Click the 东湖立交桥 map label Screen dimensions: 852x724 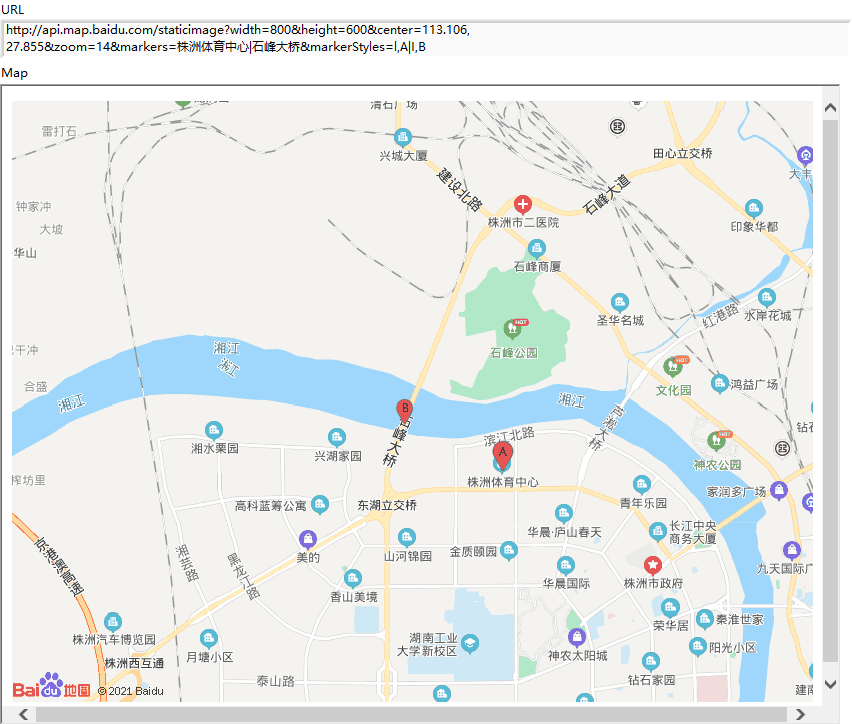(387, 505)
